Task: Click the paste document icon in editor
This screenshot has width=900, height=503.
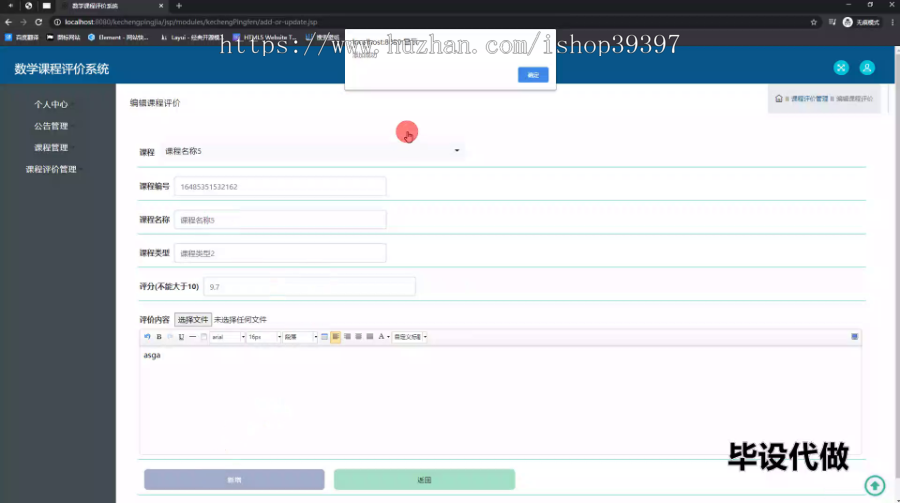Action: [204, 337]
